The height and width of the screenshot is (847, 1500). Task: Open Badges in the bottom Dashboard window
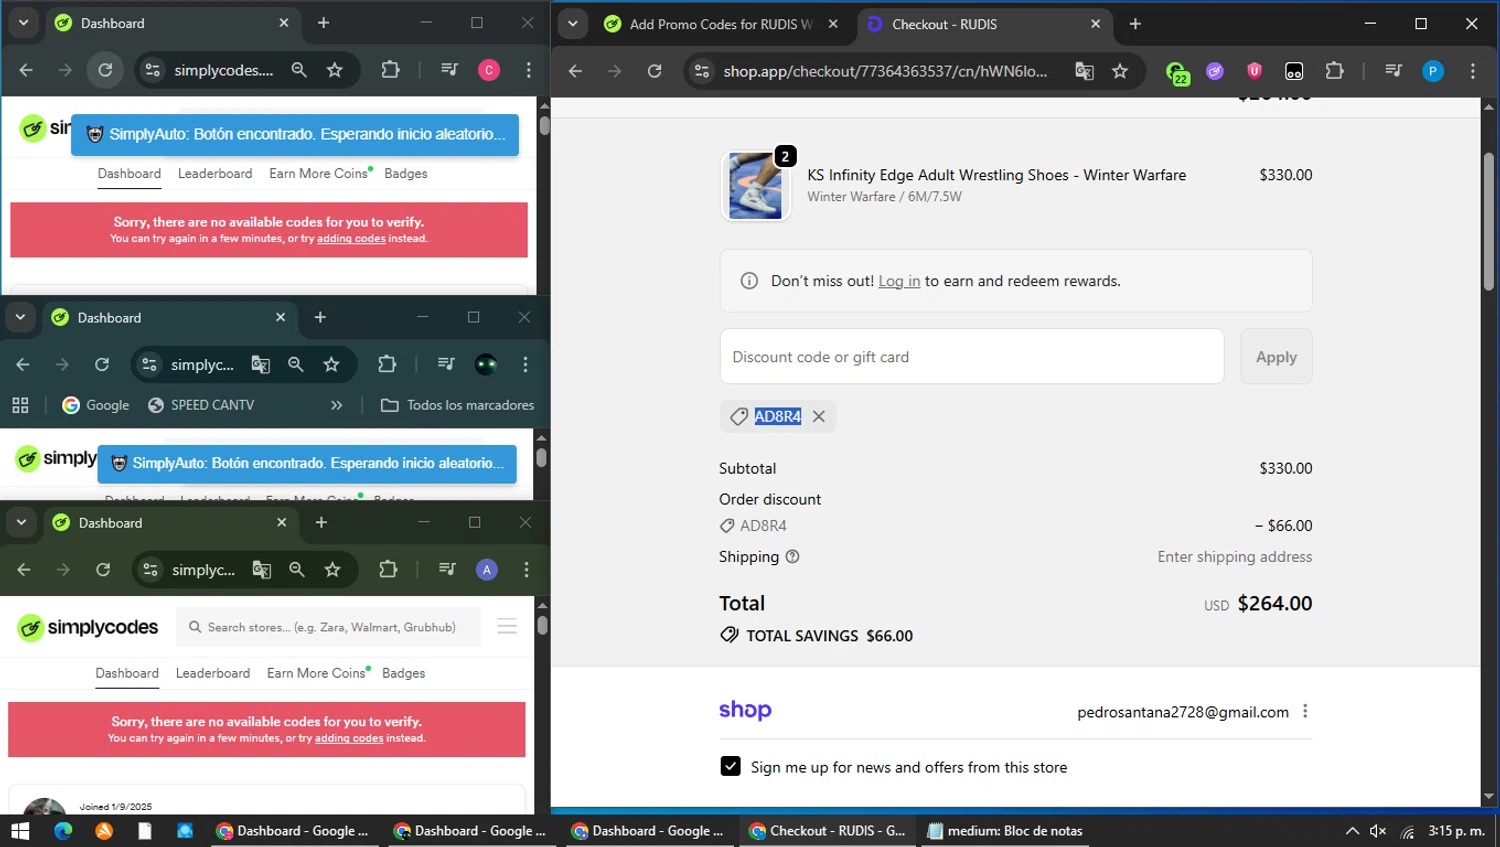point(404,673)
